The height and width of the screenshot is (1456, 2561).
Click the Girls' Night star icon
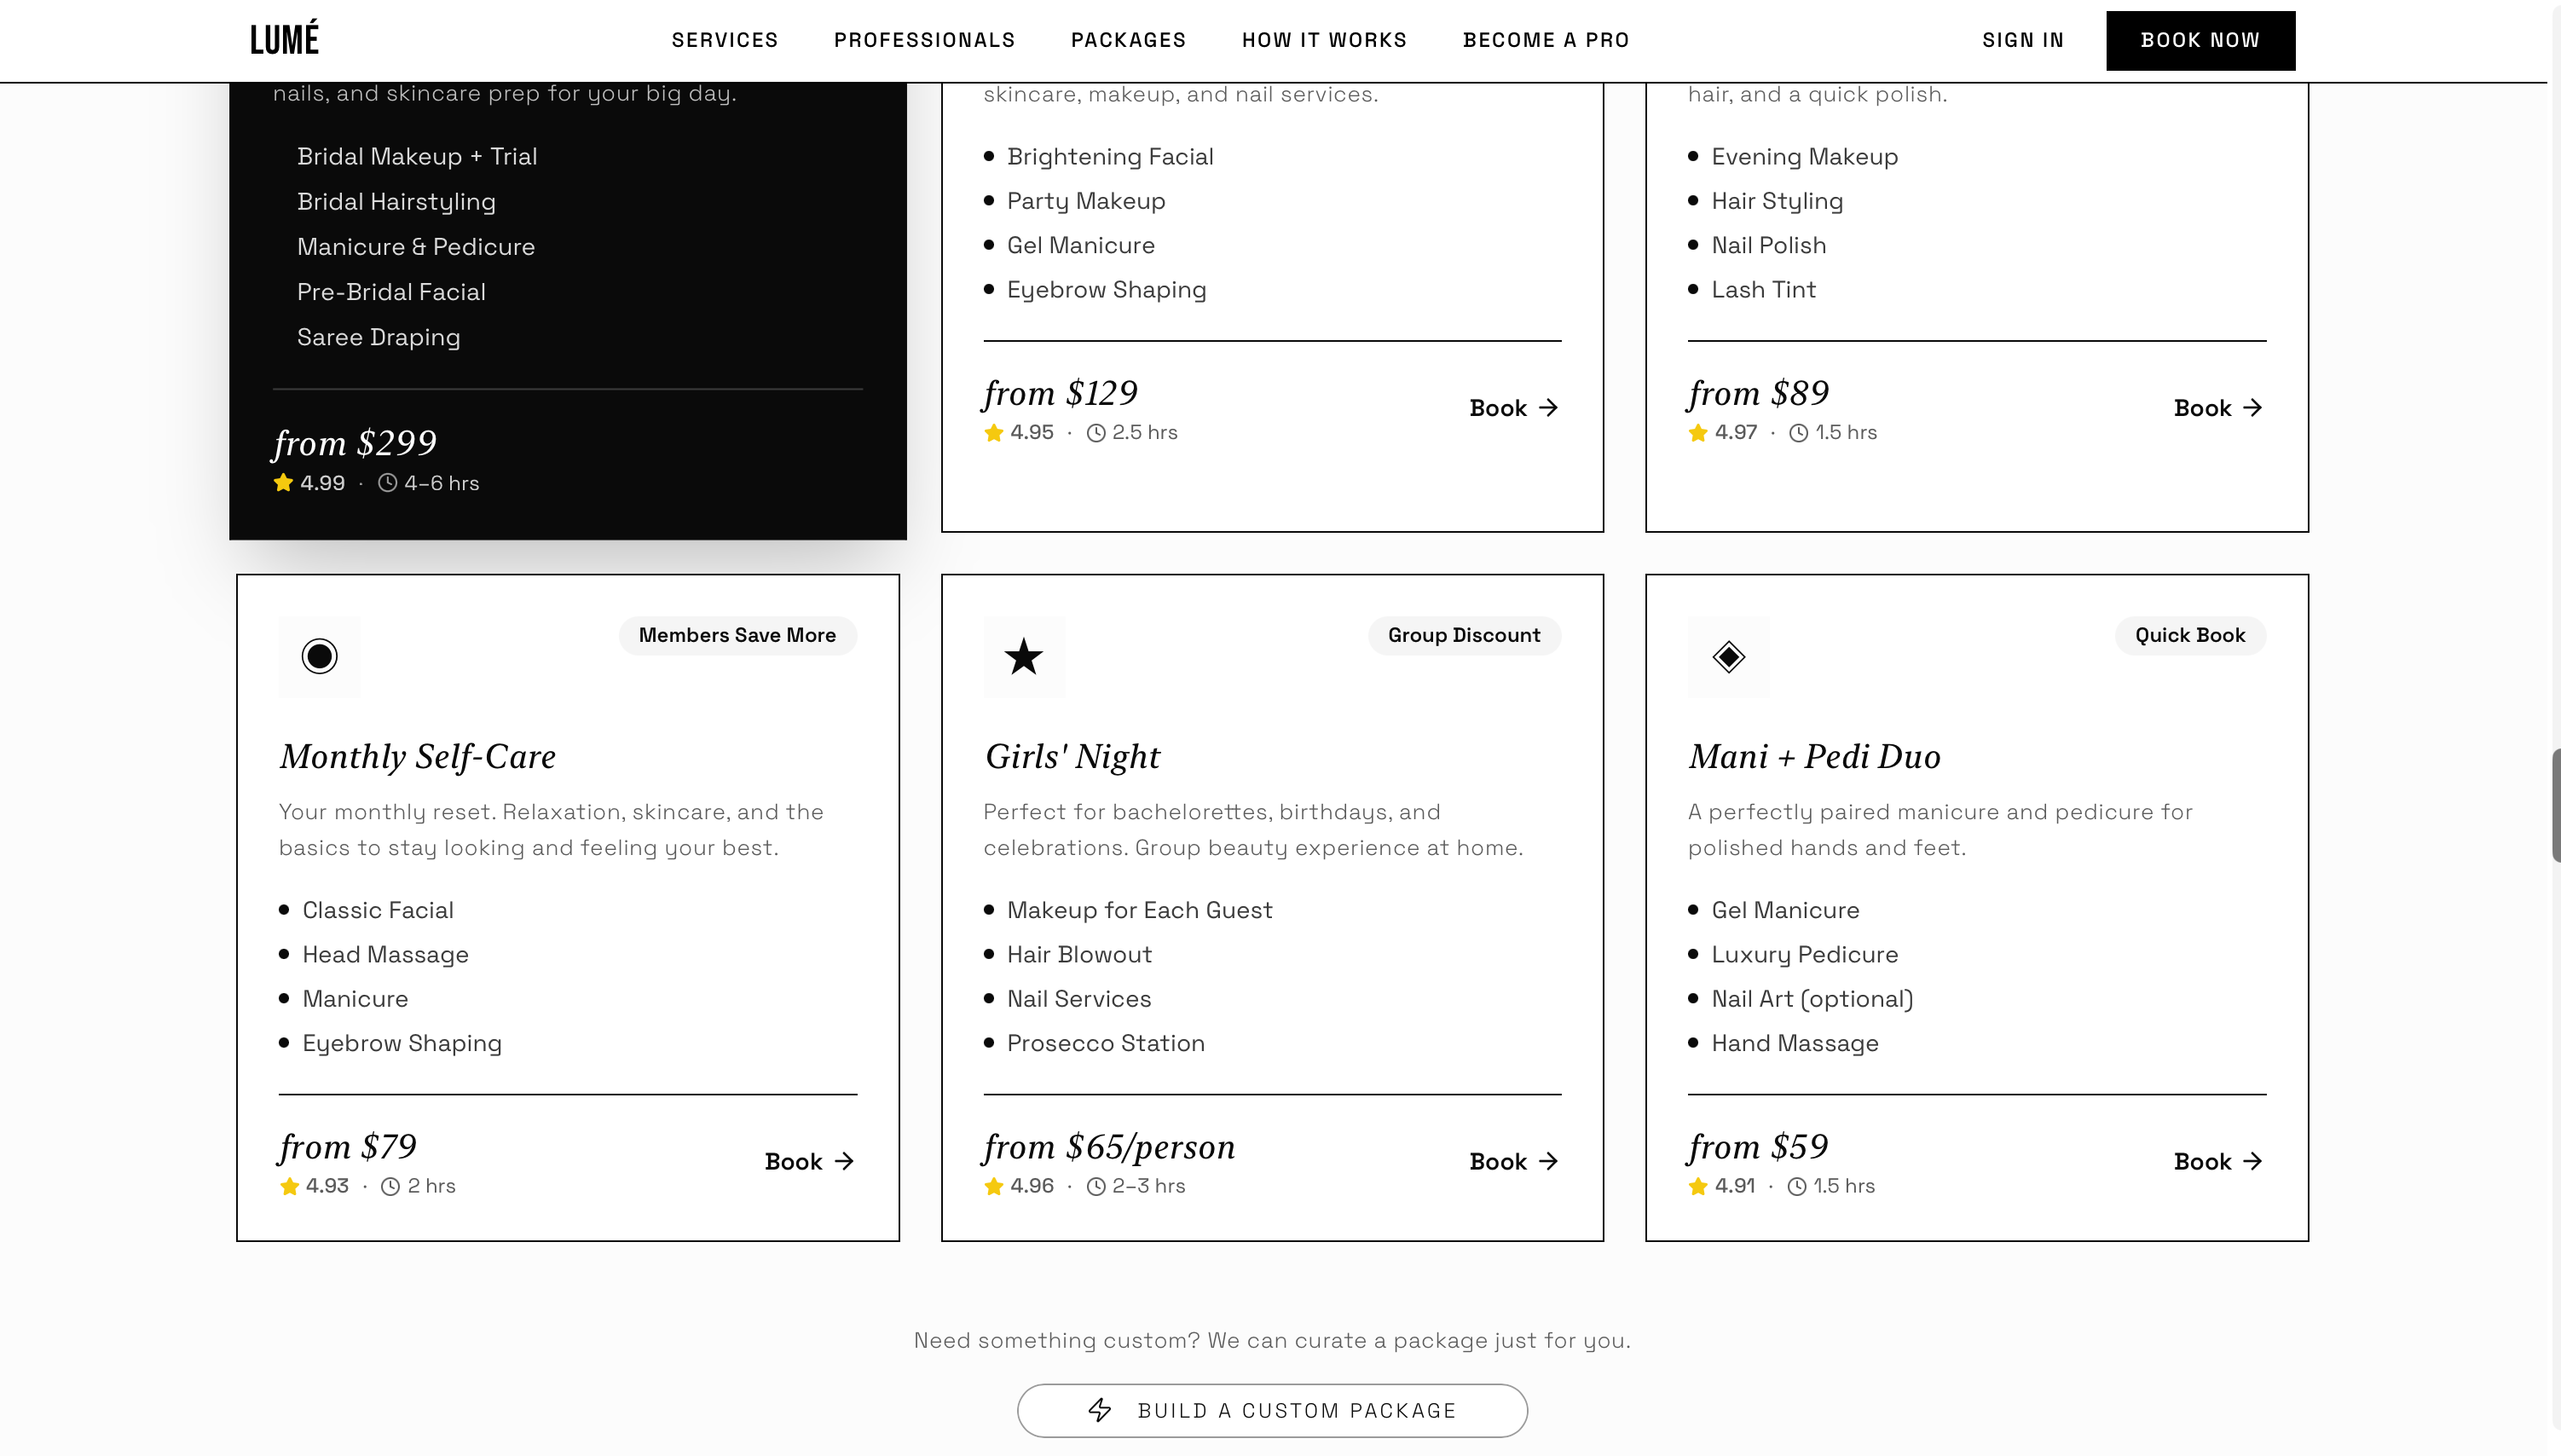[x=1023, y=656]
